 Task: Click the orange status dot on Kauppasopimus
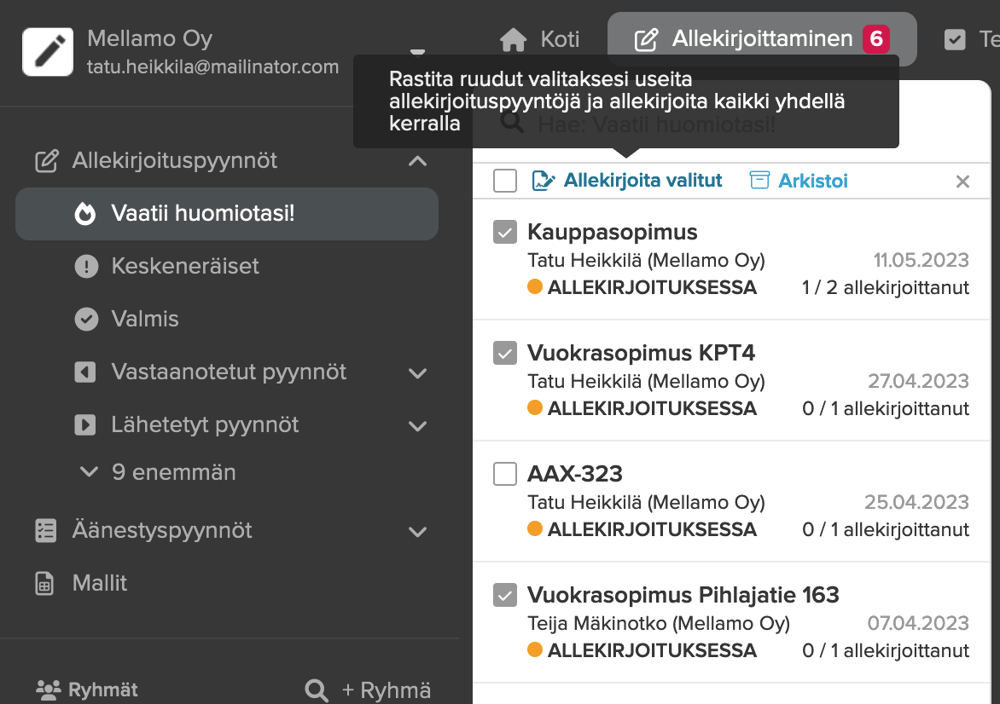click(x=534, y=287)
